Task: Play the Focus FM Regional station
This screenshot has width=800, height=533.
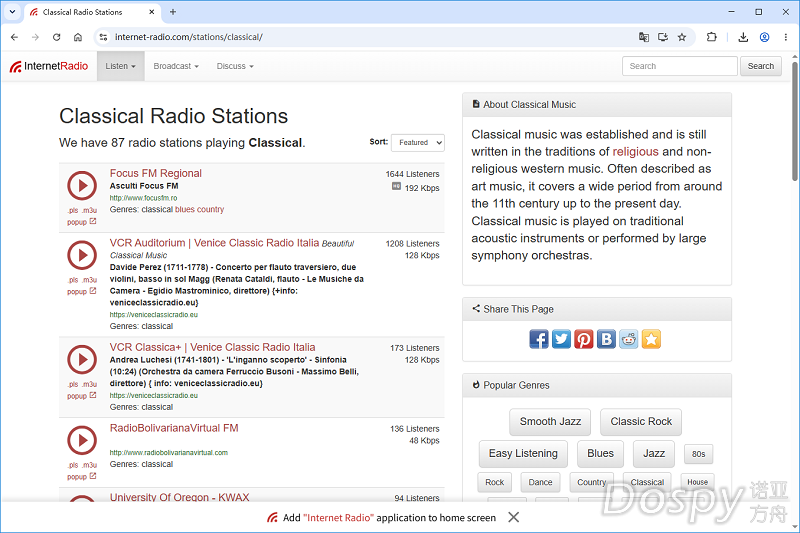Action: point(82,186)
